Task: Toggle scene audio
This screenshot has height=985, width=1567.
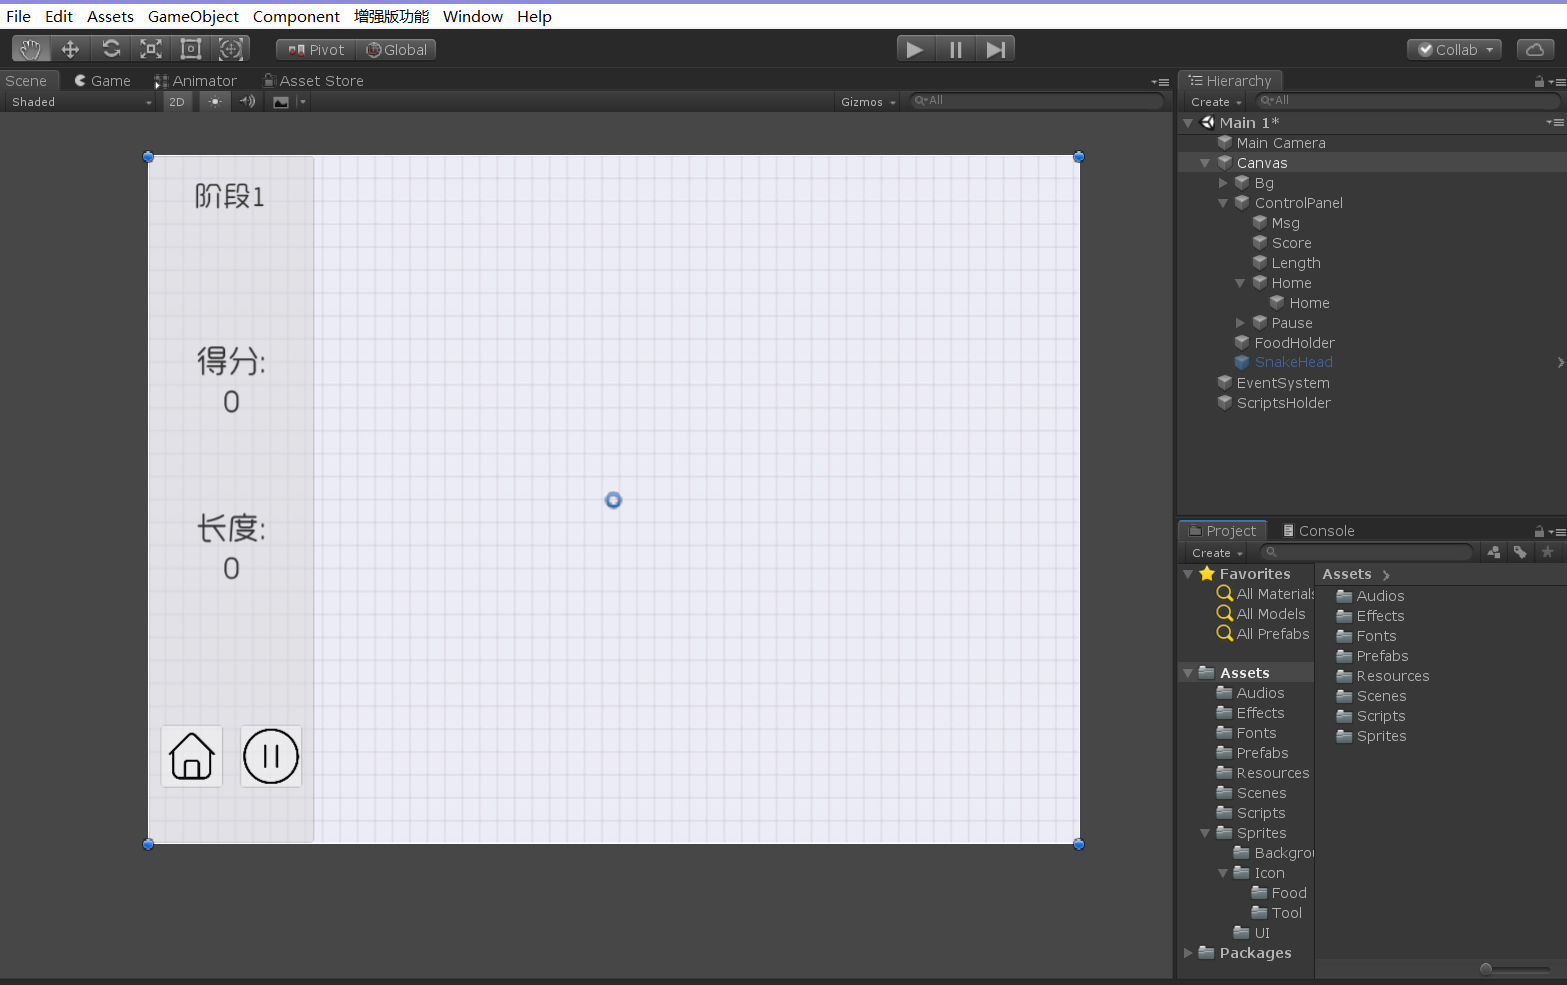Action: 247,102
